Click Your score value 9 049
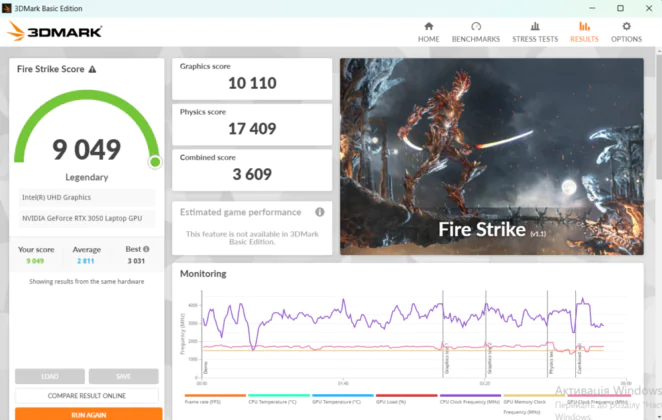This screenshot has height=420, width=662. [x=35, y=261]
